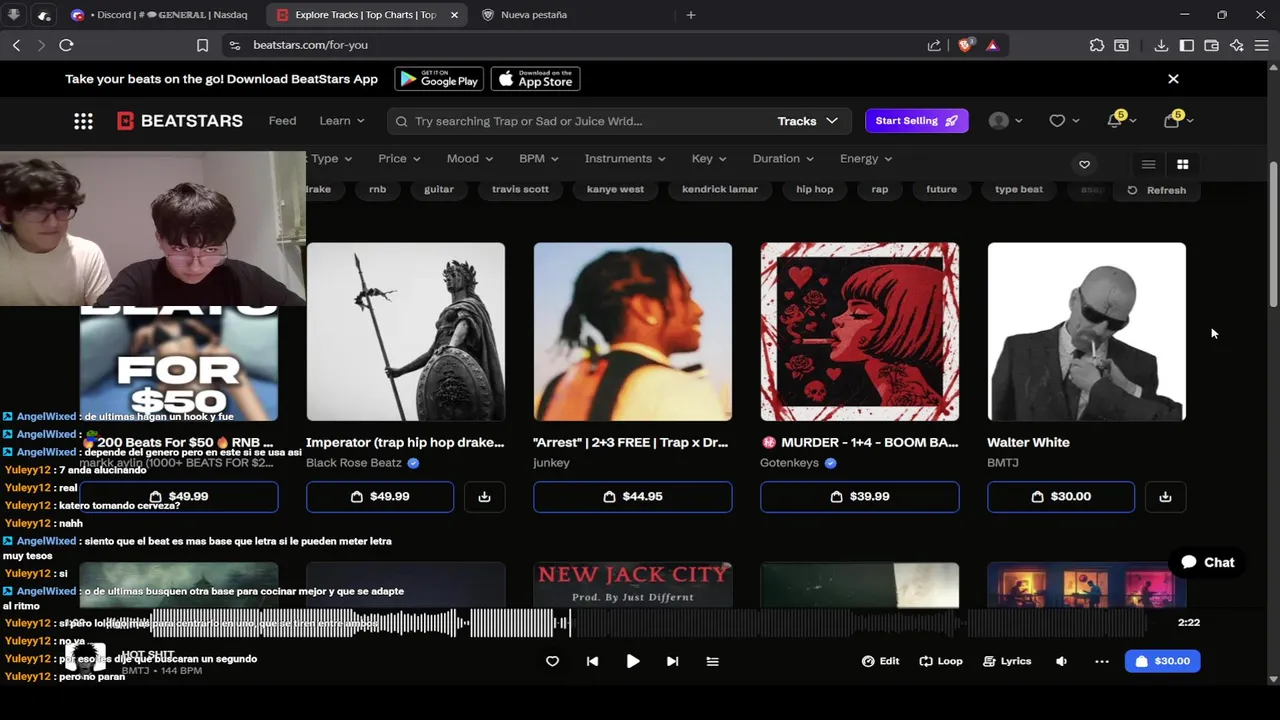Select the kendrick lamar tag
The image size is (1280, 720).
(720, 189)
